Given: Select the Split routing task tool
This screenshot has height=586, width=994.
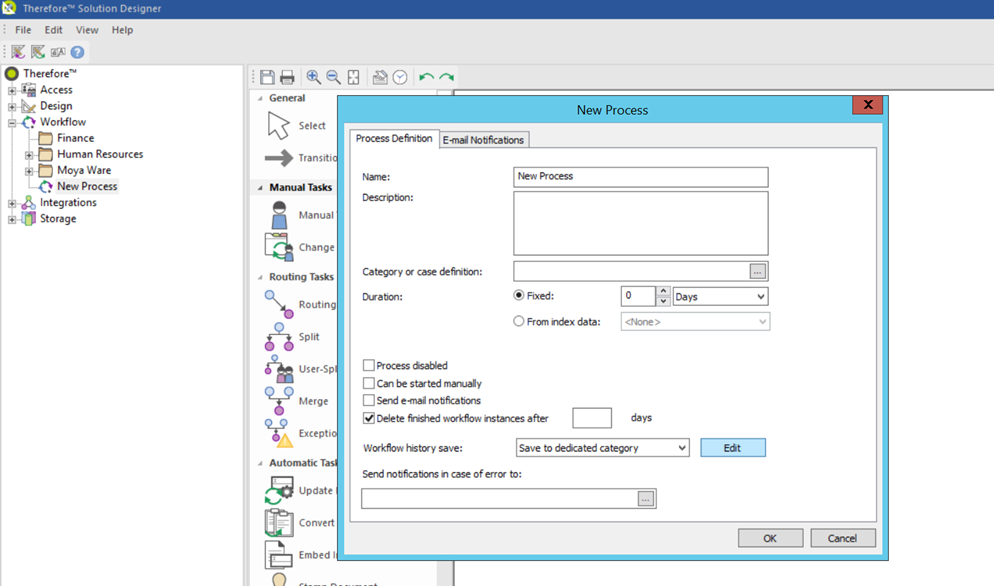Looking at the screenshot, I should tap(281, 337).
